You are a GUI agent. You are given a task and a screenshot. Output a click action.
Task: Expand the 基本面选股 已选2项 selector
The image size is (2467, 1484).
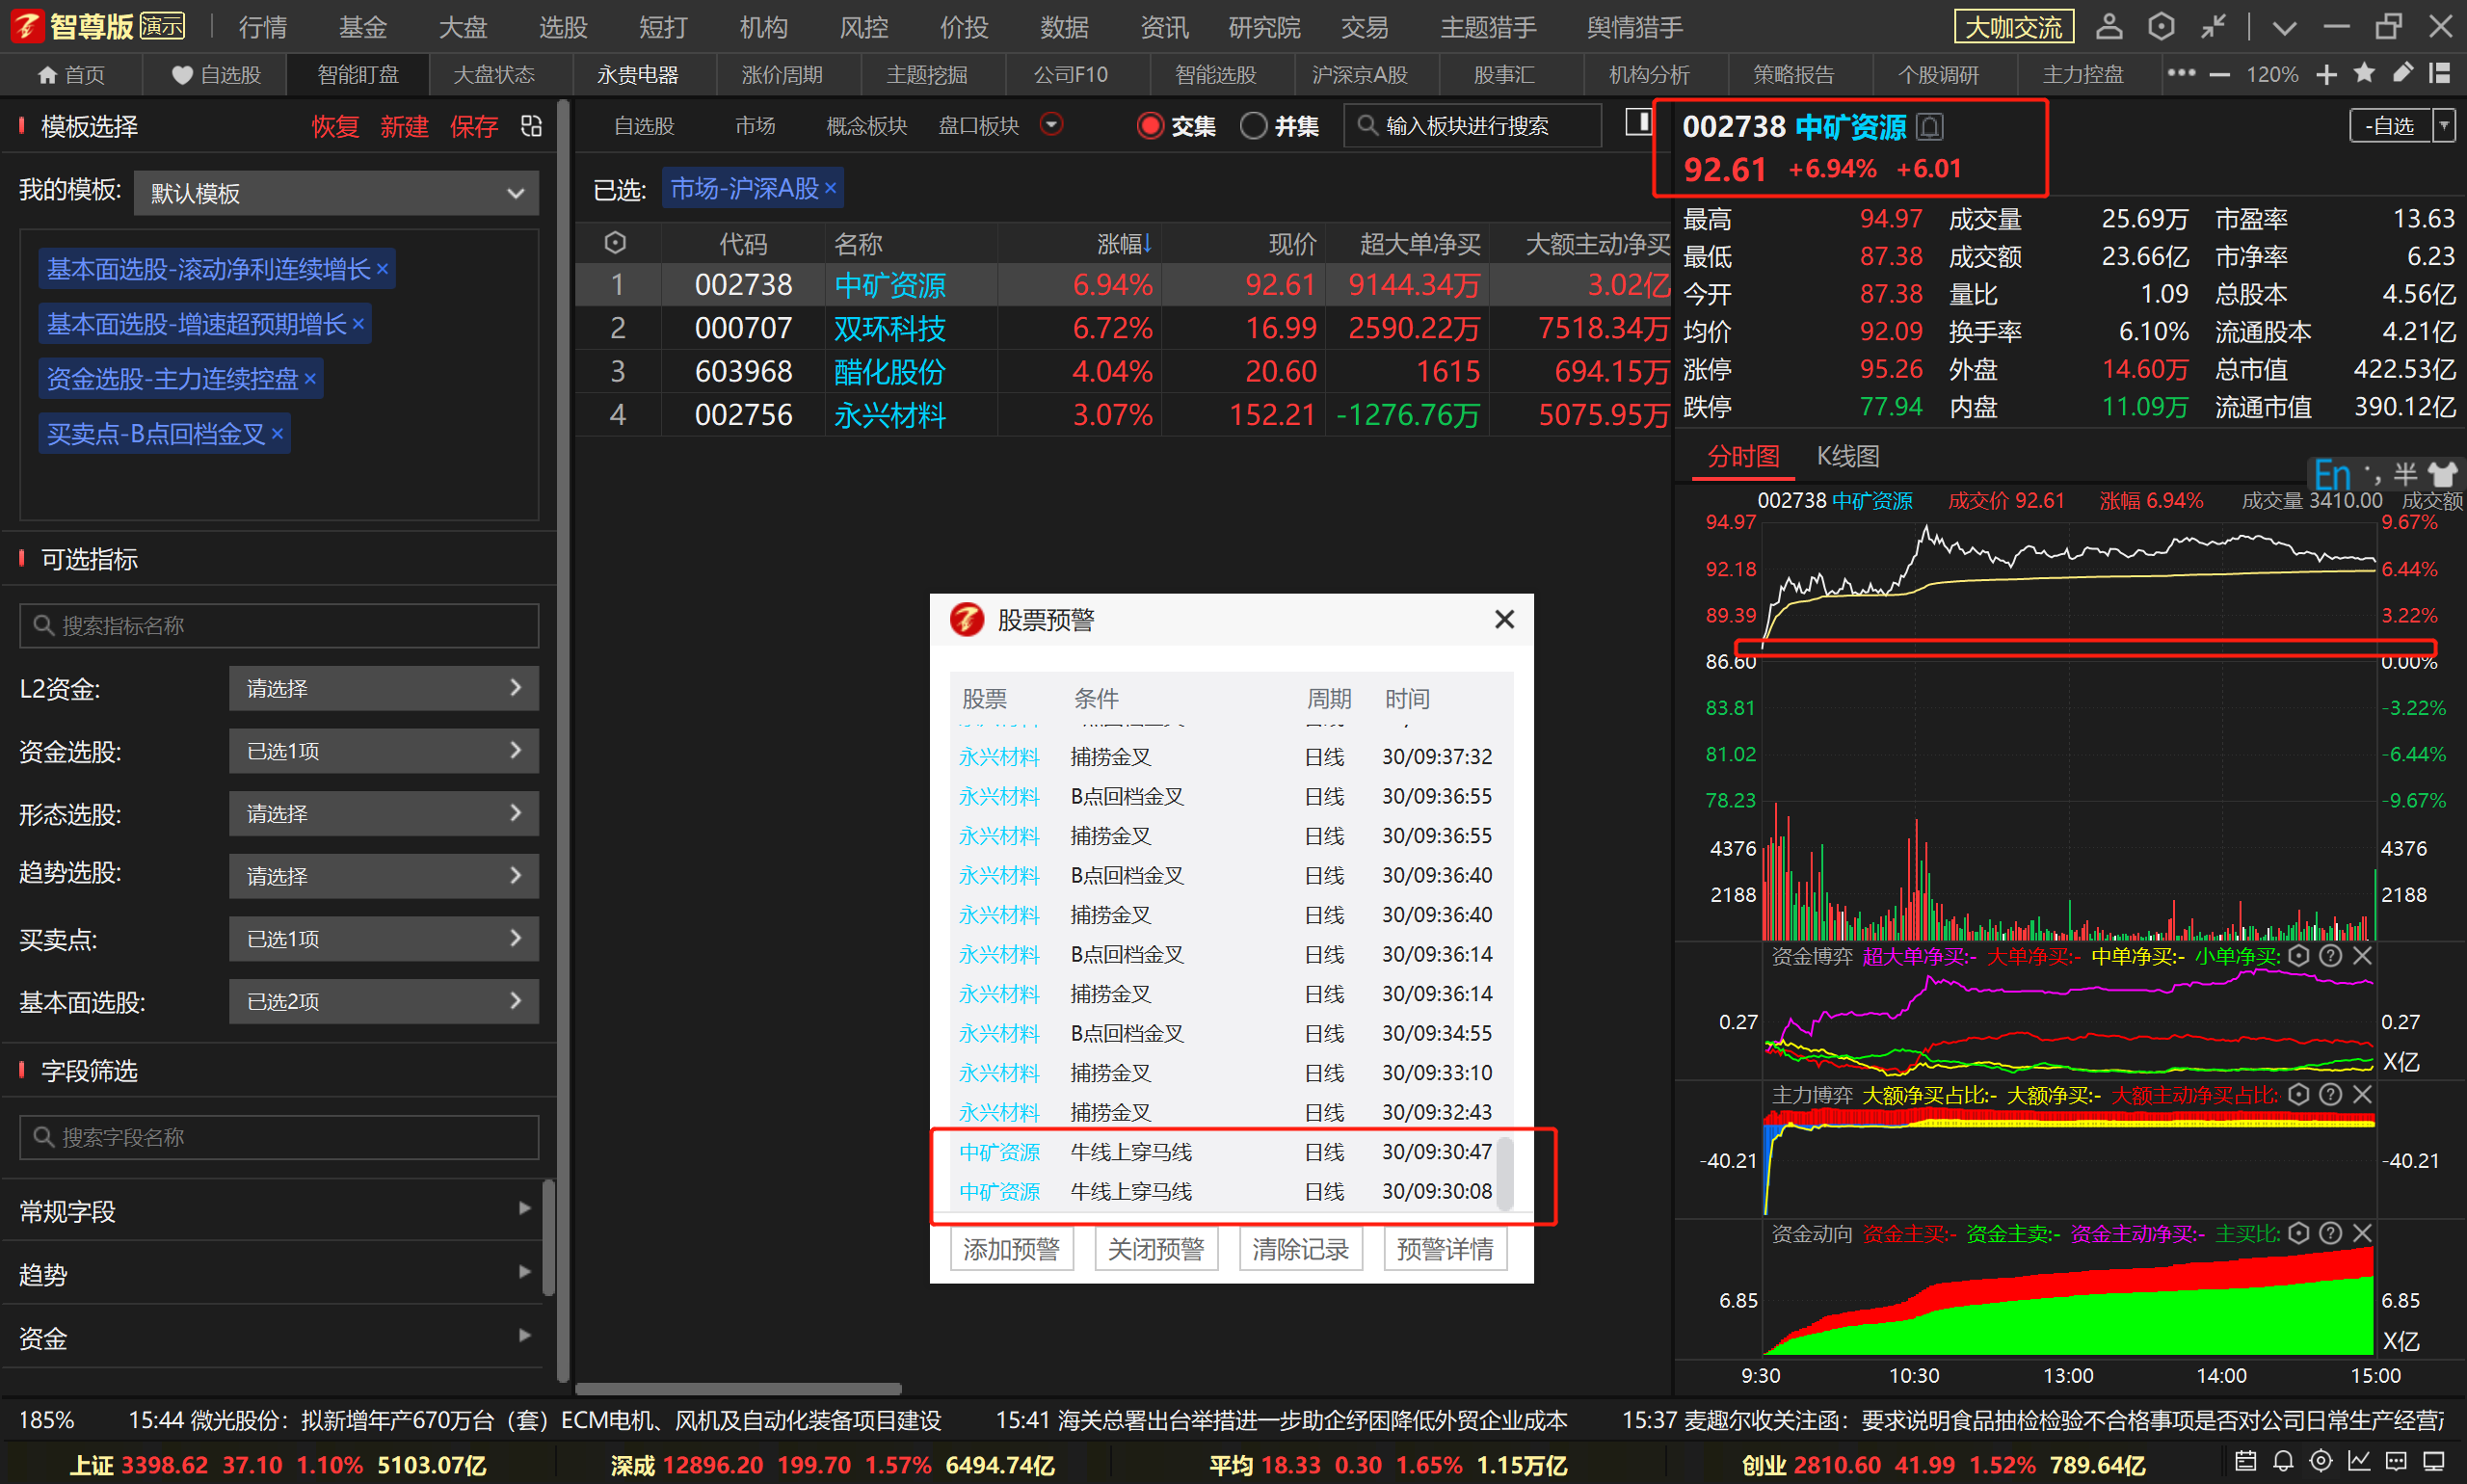pyautogui.click(x=384, y=1001)
